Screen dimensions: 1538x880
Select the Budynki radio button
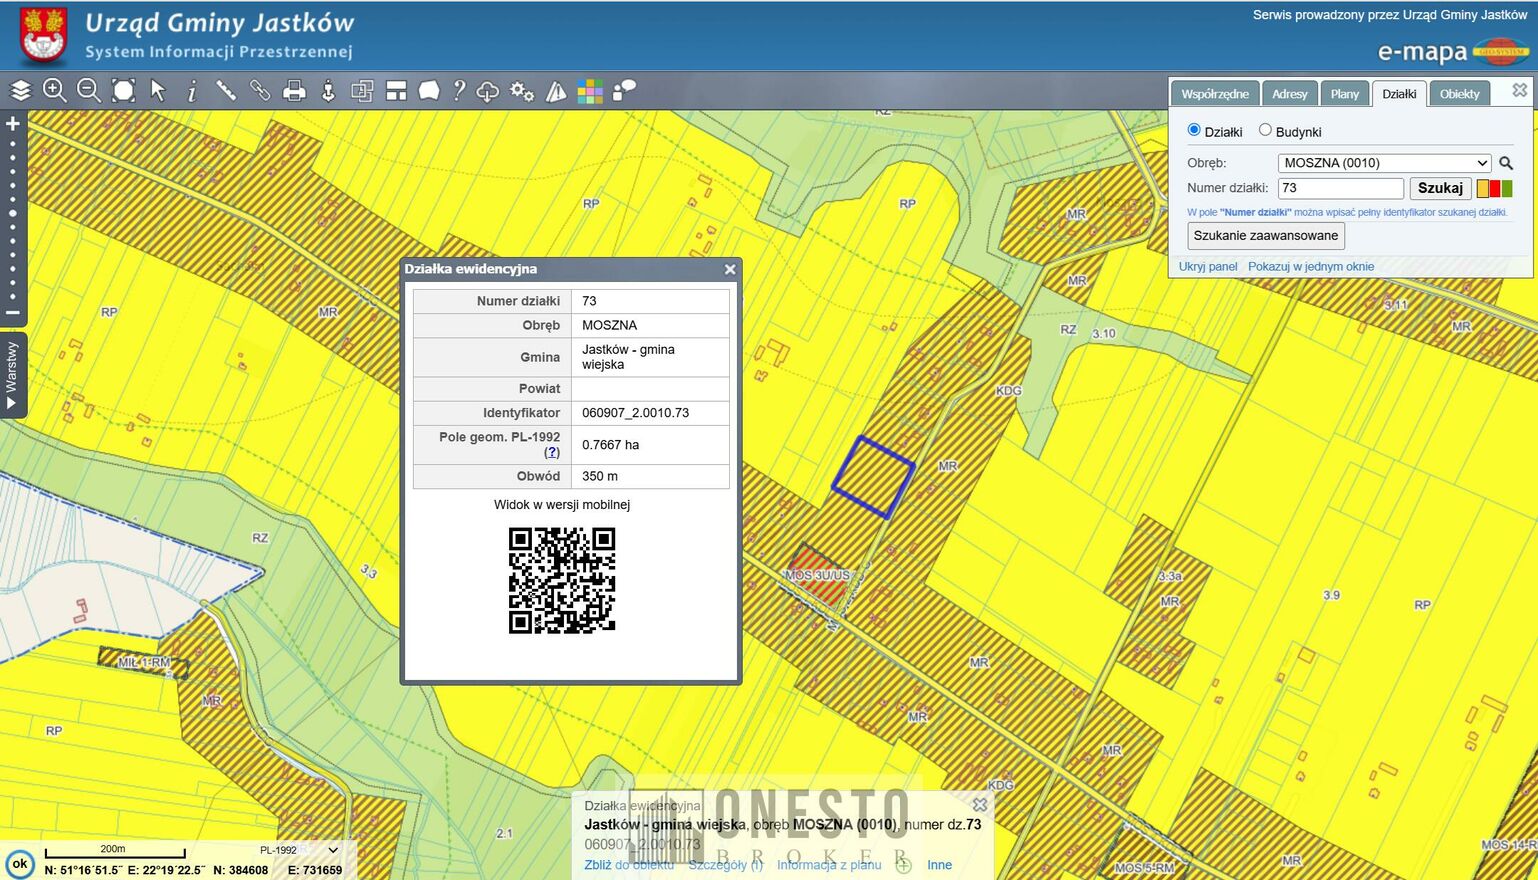(x=1265, y=130)
